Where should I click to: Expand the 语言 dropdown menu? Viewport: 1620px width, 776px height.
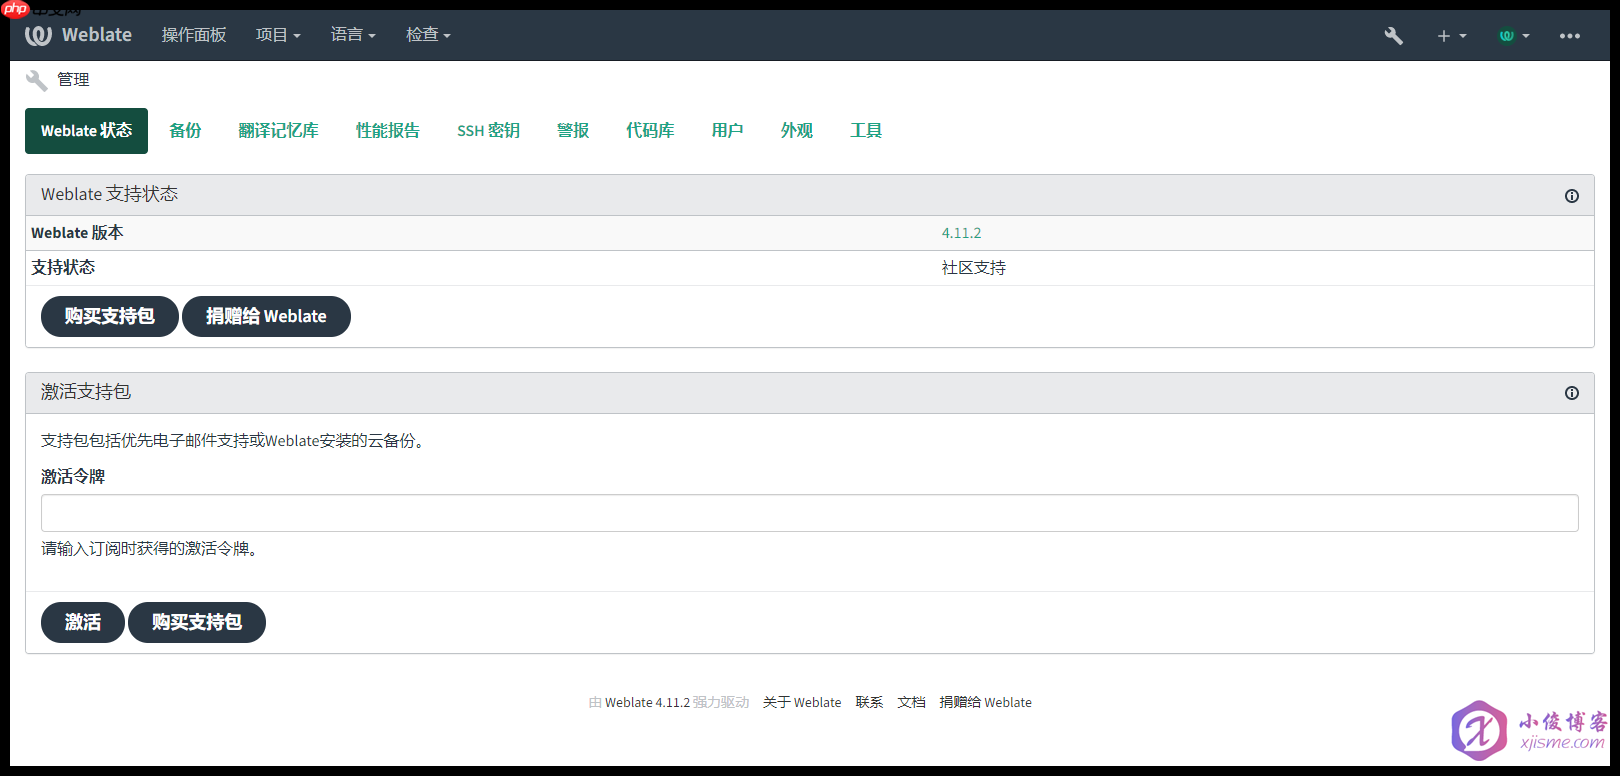pyautogui.click(x=353, y=35)
